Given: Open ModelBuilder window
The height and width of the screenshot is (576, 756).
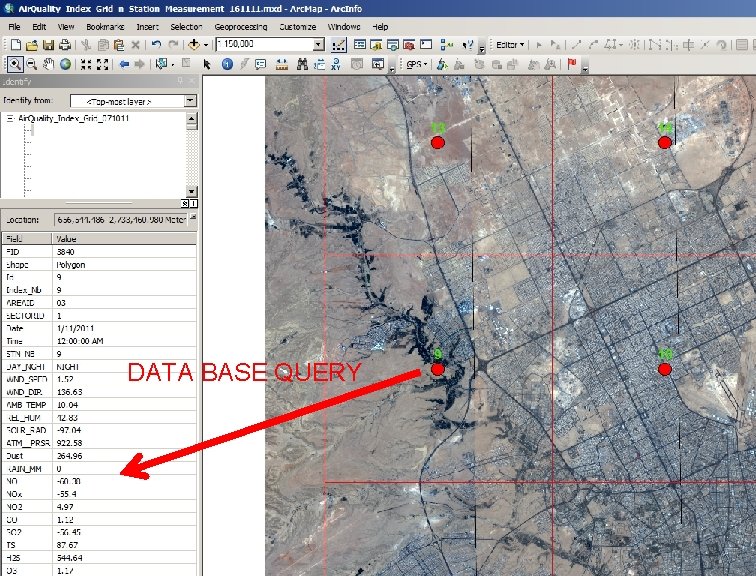Looking at the screenshot, I should [x=446, y=45].
